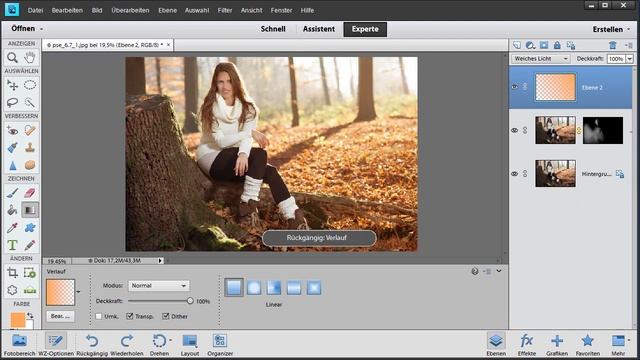Collapse the tool options panel chevron
The image size is (640, 360).
499,271
